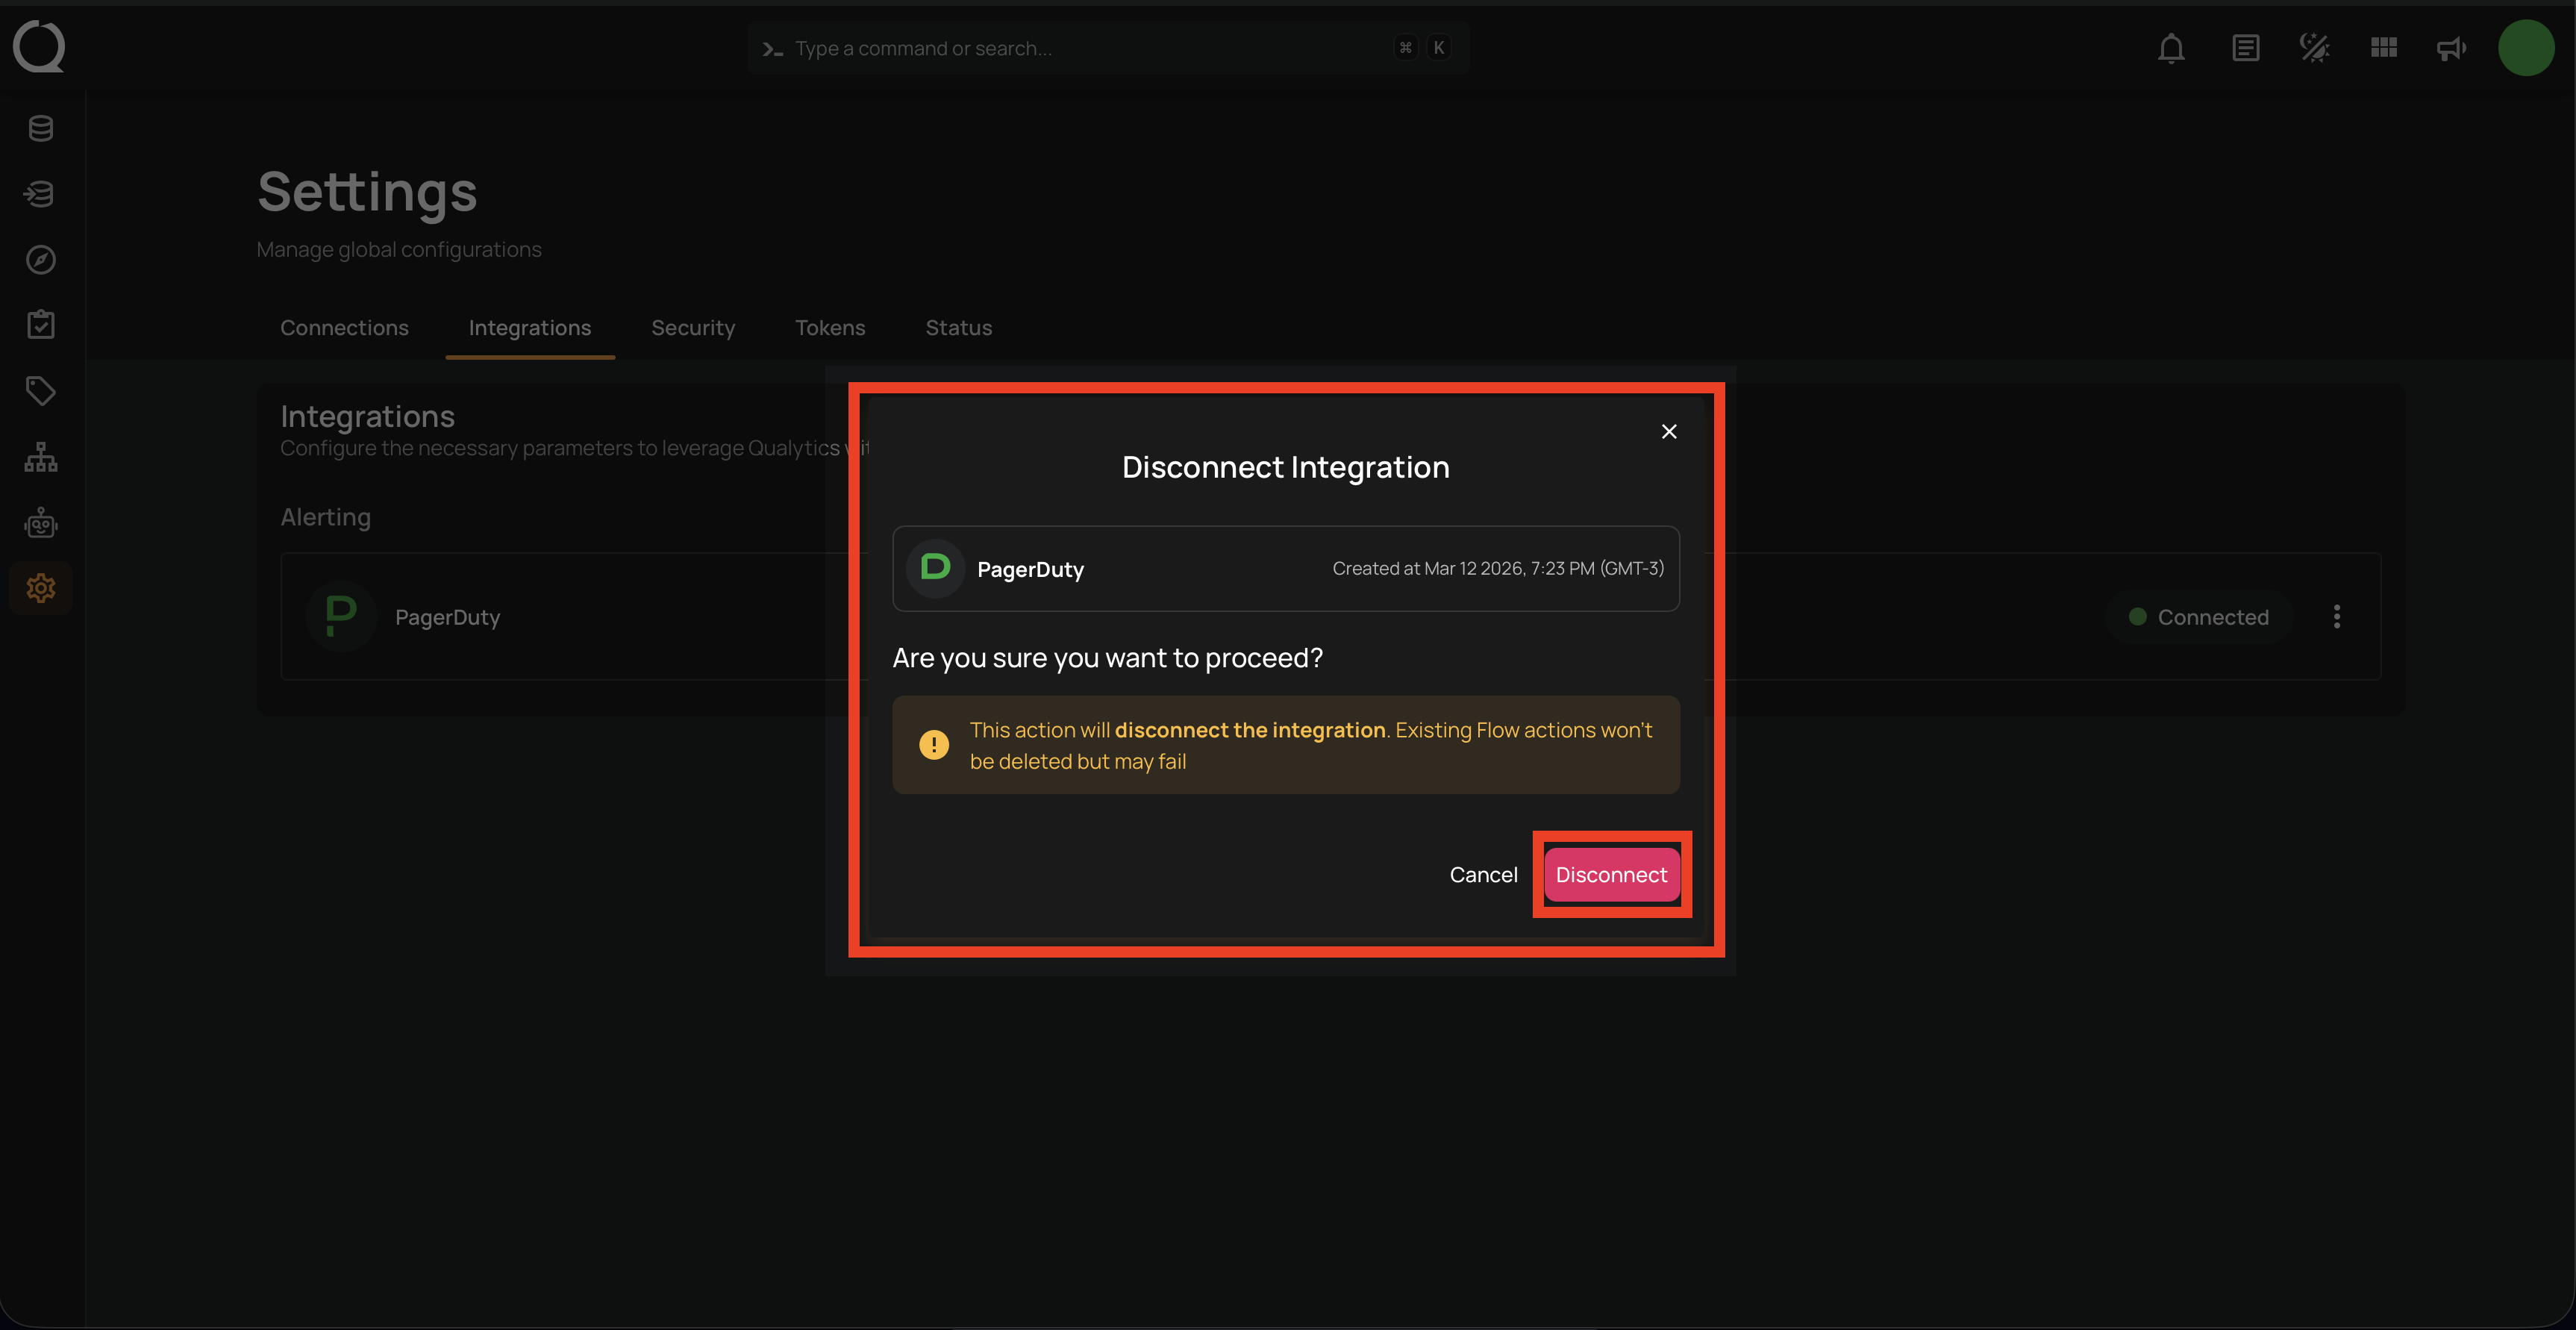This screenshot has height=1330, width=2576.
Task: Click the megaphone announcements icon
Action: click(2451, 48)
